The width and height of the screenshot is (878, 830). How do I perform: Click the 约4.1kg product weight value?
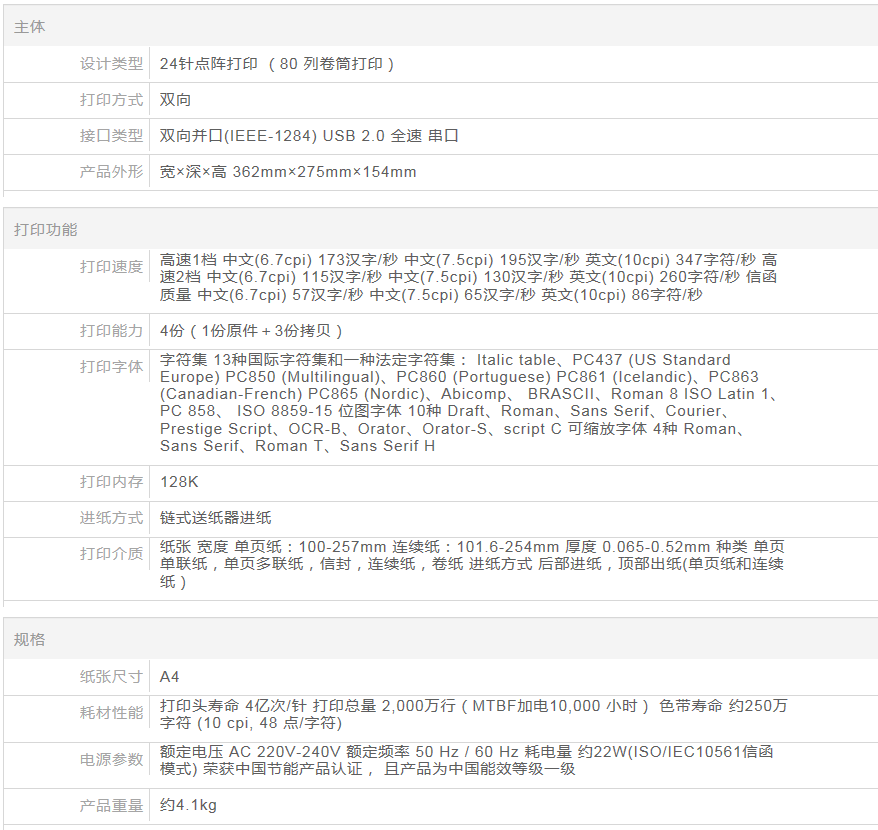188,805
